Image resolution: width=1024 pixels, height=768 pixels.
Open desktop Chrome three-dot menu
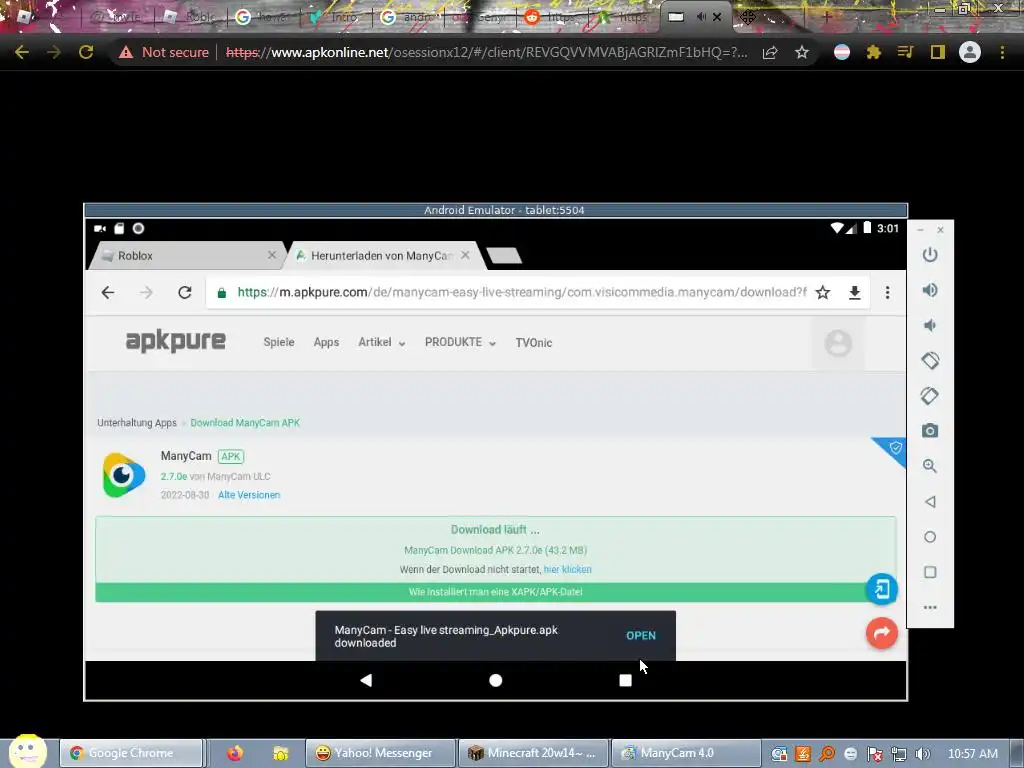tap(1002, 52)
